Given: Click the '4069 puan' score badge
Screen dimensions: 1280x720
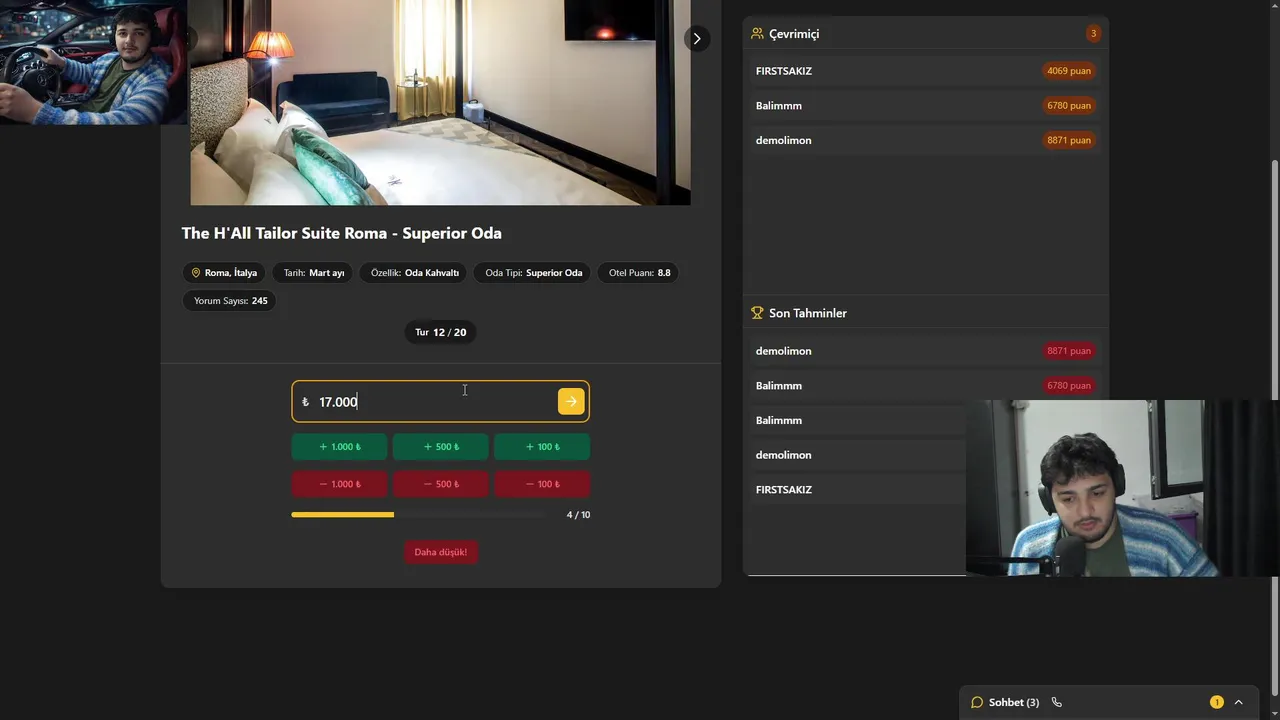Looking at the screenshot, I should click(1069, 71).
